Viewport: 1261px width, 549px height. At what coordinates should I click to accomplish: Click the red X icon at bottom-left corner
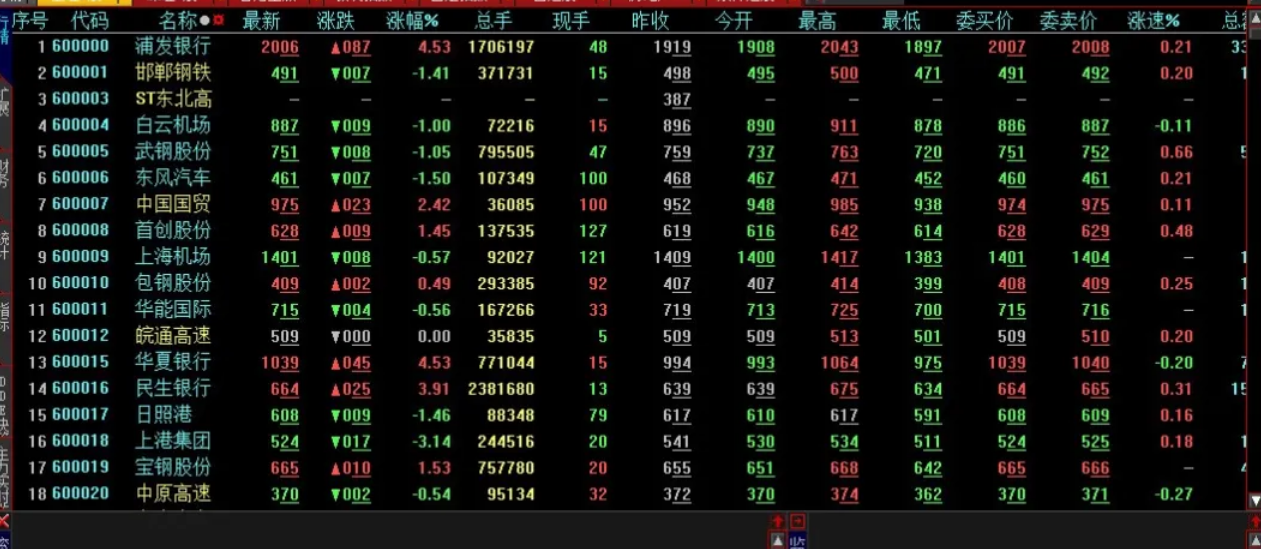(4, 522)
